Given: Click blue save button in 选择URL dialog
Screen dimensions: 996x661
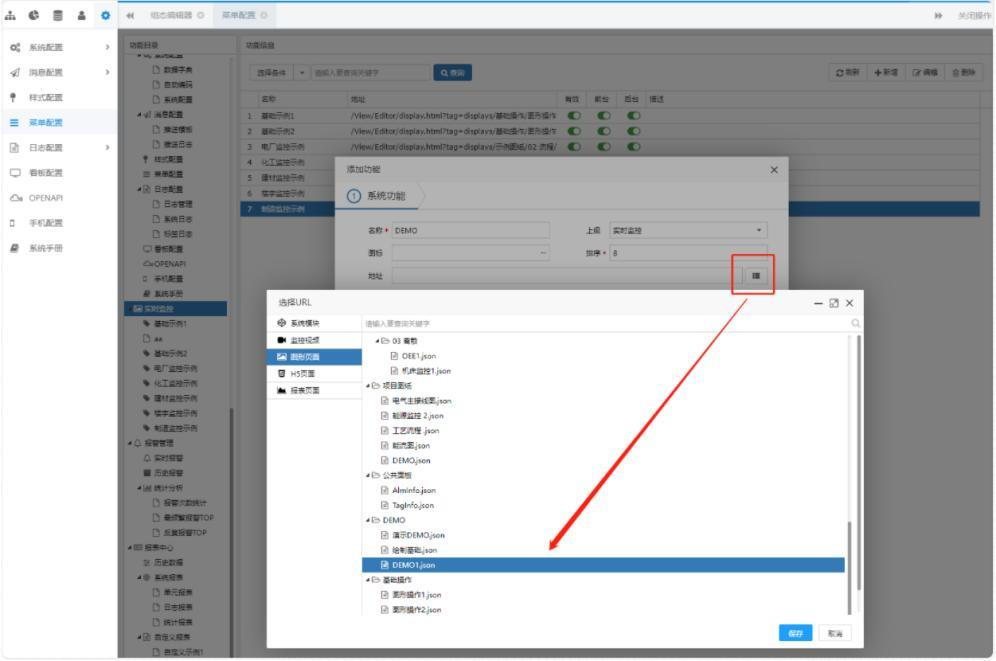Looking at the screenshot, I should (x=795, y=633).
